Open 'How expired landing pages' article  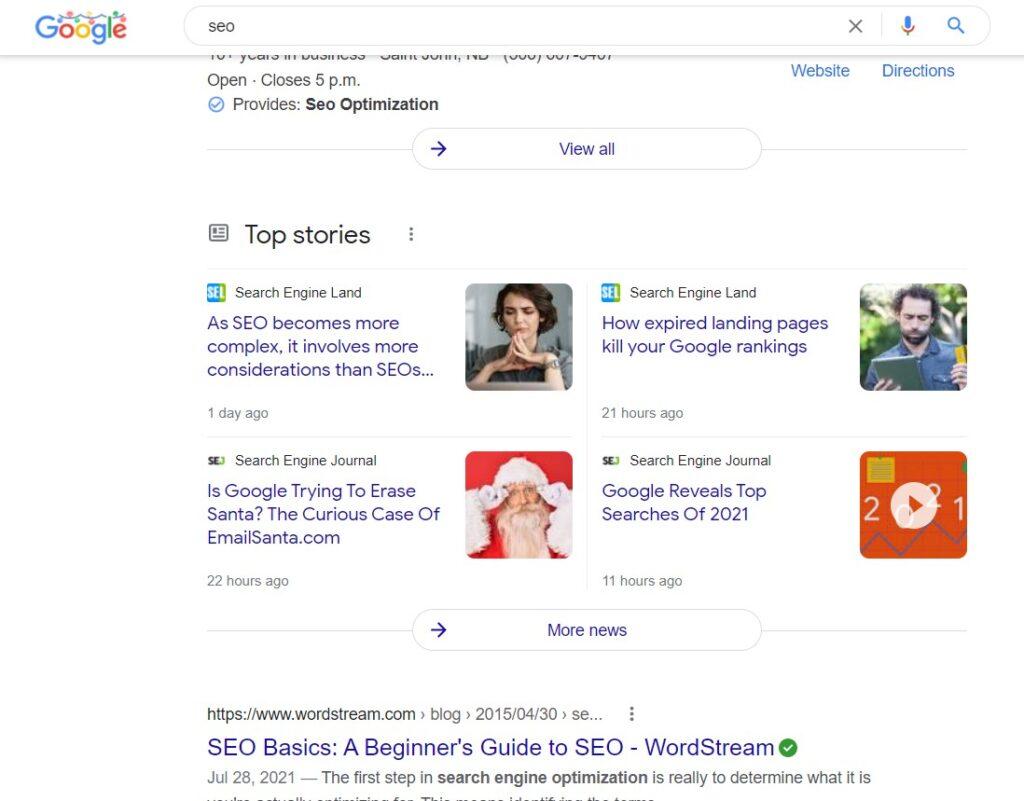(714, 334)
